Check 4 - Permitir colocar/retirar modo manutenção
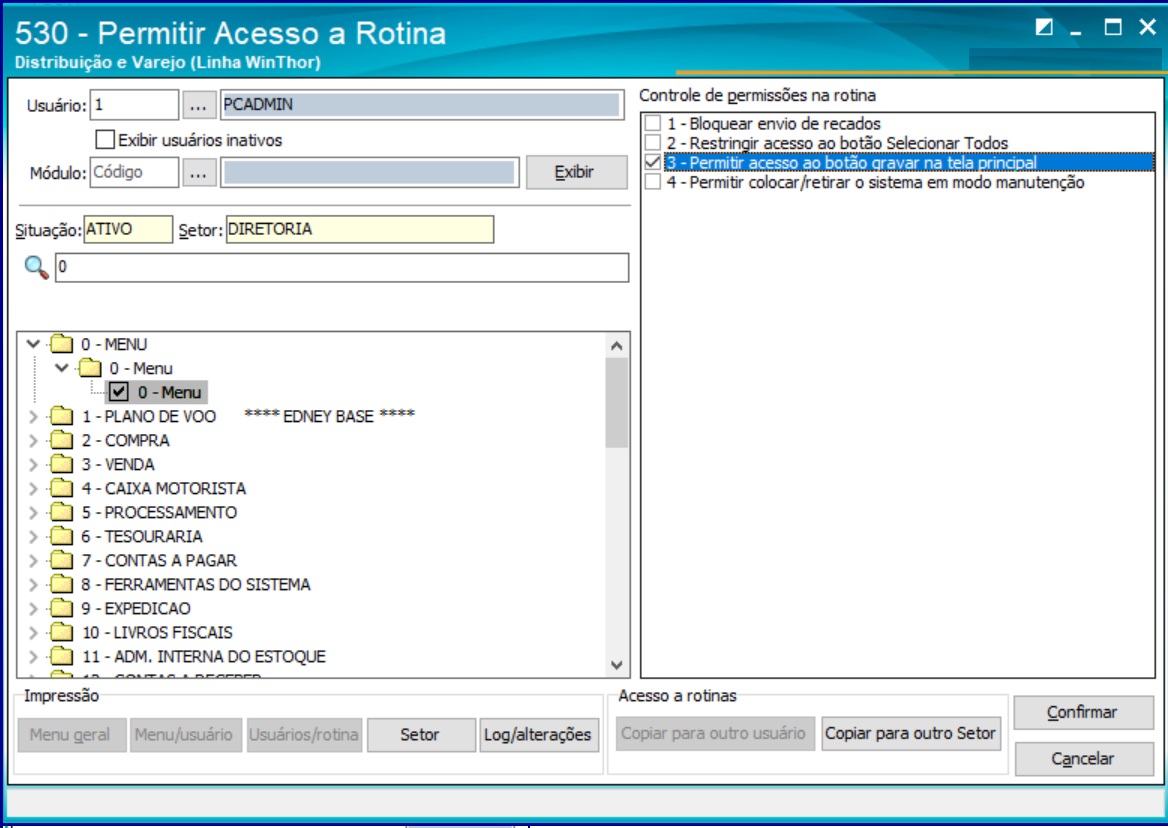This screenshot has width=1168, height=828. pyautogui.click(x=653, y=182)
